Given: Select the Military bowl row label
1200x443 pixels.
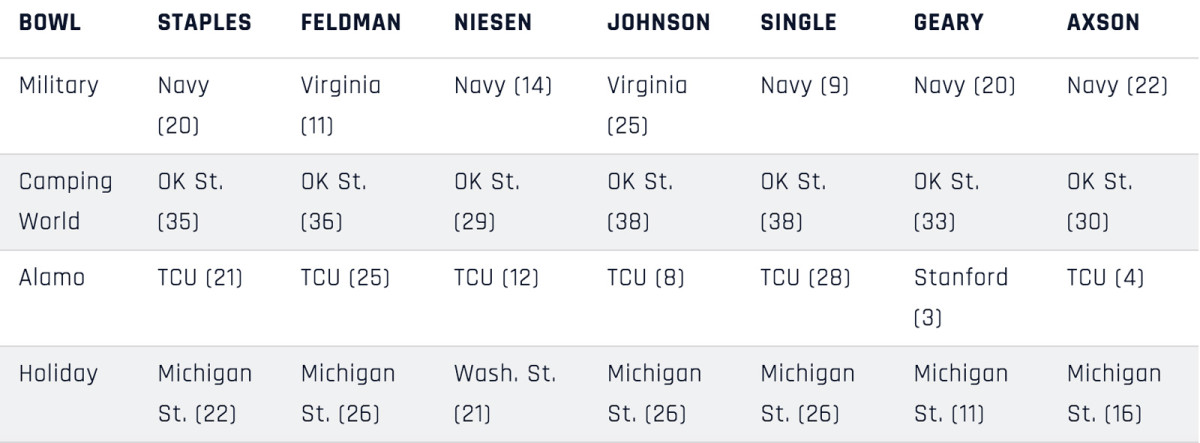Looking at the screenshot, I should tap(59, 86).
